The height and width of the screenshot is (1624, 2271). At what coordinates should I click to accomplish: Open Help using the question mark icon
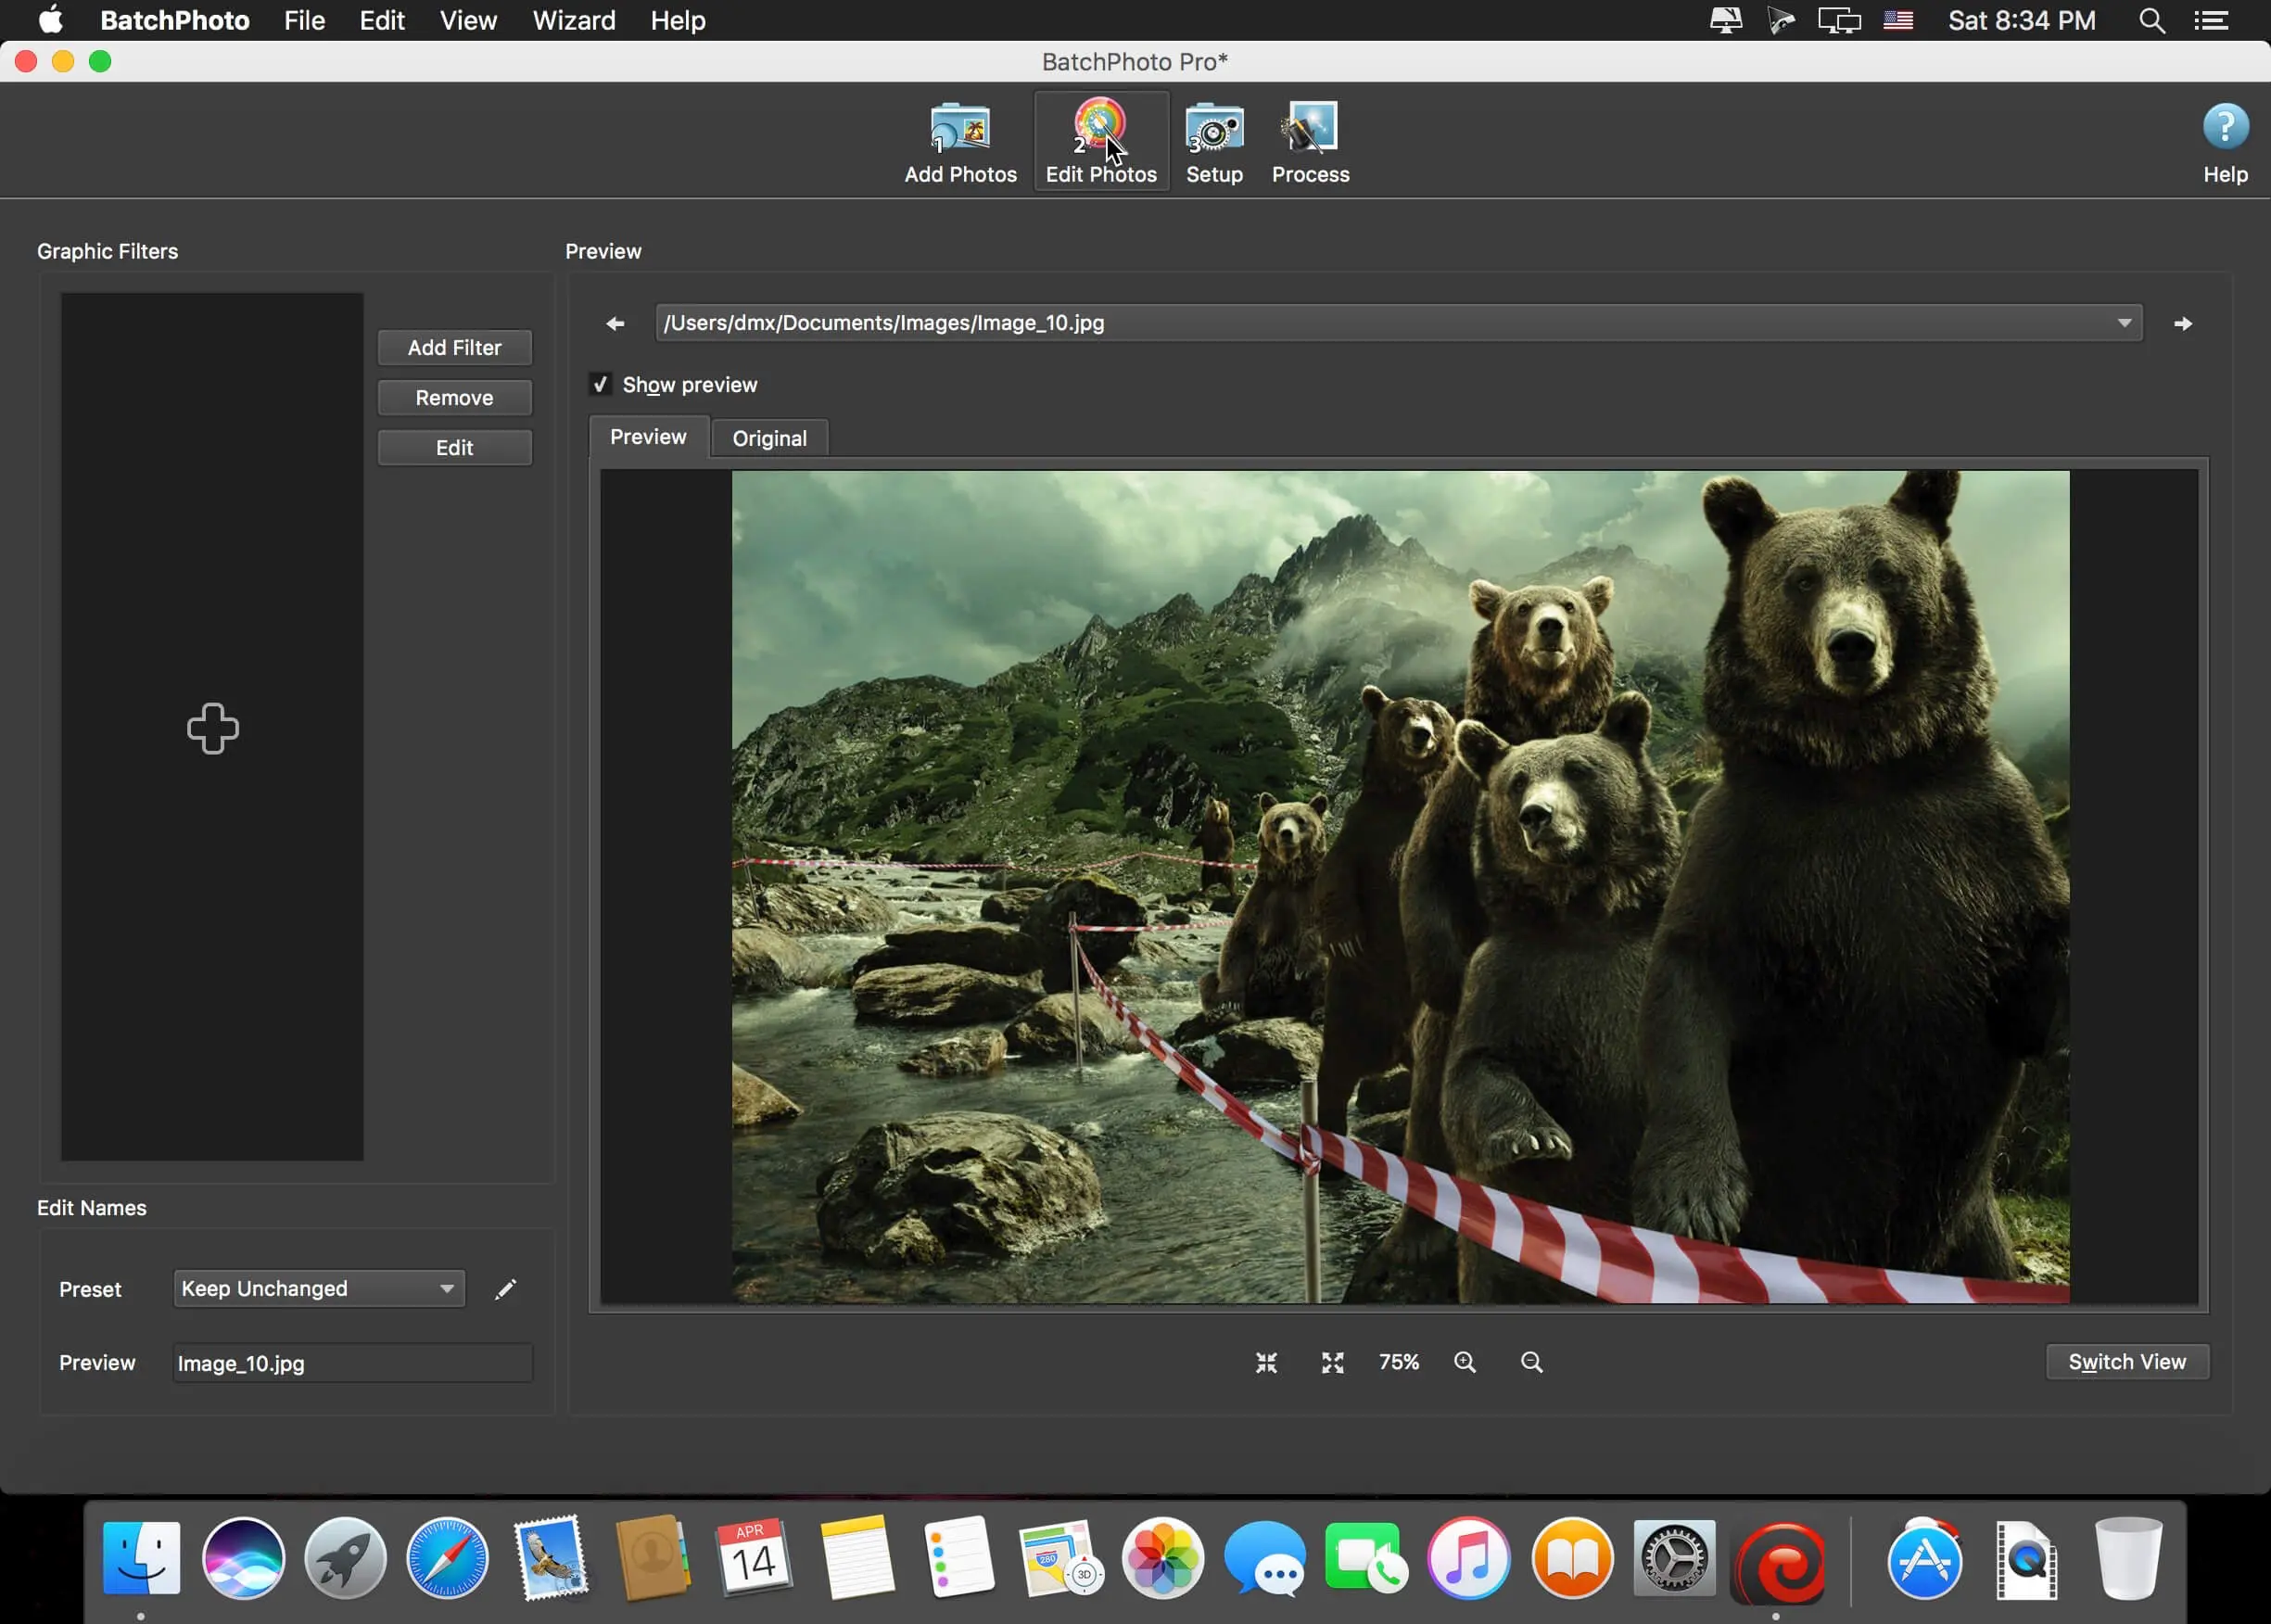[2224, 126]
